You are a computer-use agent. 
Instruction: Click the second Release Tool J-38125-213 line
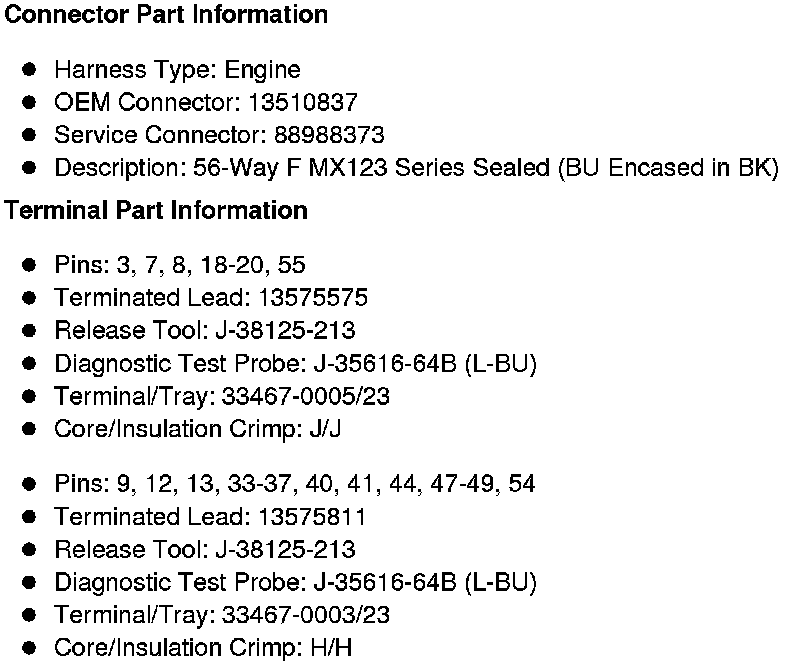point(205,549)
